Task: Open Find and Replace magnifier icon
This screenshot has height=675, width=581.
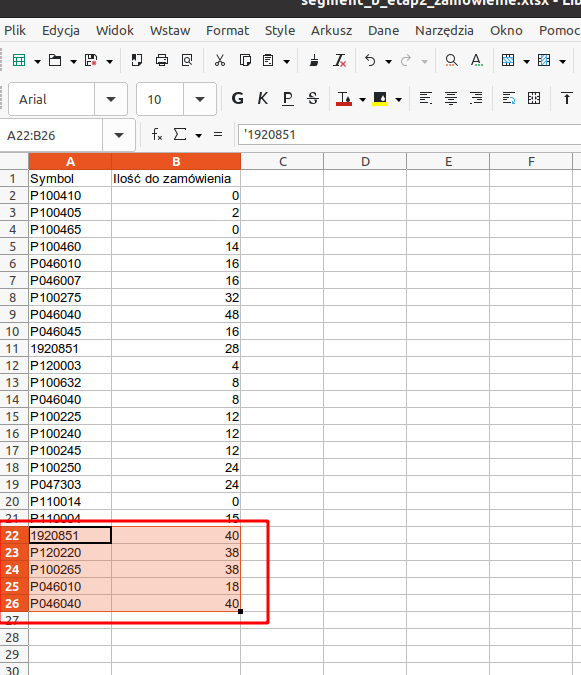Action: pyautogui.click(x=451, y=60)
